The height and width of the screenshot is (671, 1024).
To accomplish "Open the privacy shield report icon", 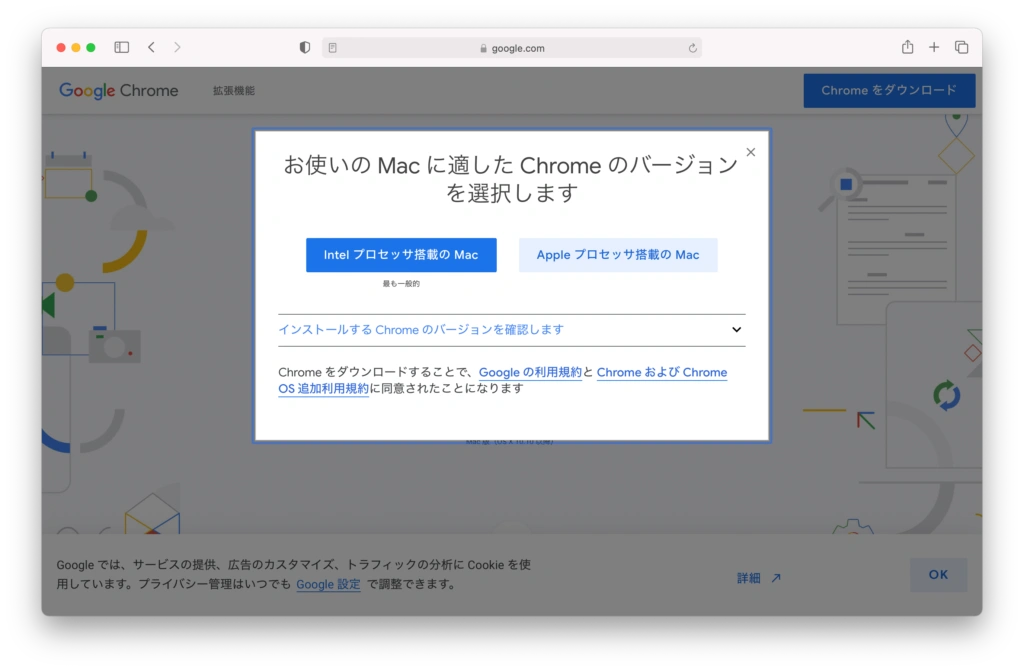I will (x=304, y=47).
